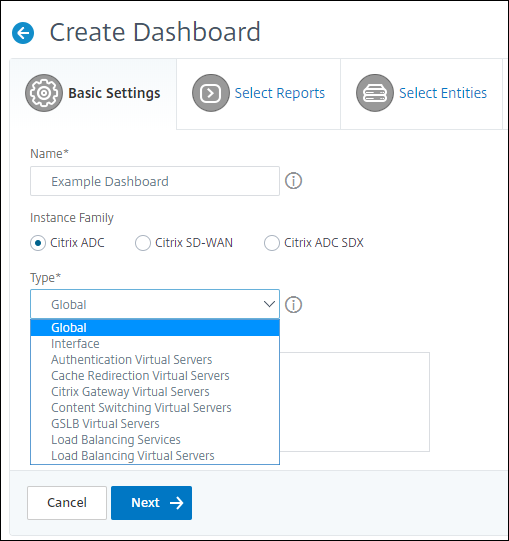
Task: Choose Load Balancing Virtual Servers option
Action: click(x=155, y=455)
